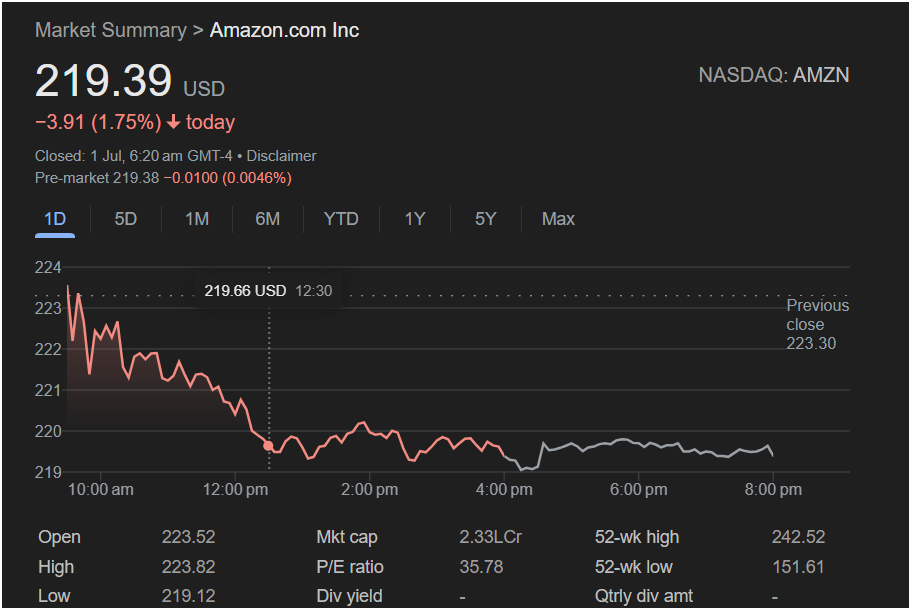Viewport: 911px width, 610px height.
Task: Click the Div yield label
Action: point(349,596)
